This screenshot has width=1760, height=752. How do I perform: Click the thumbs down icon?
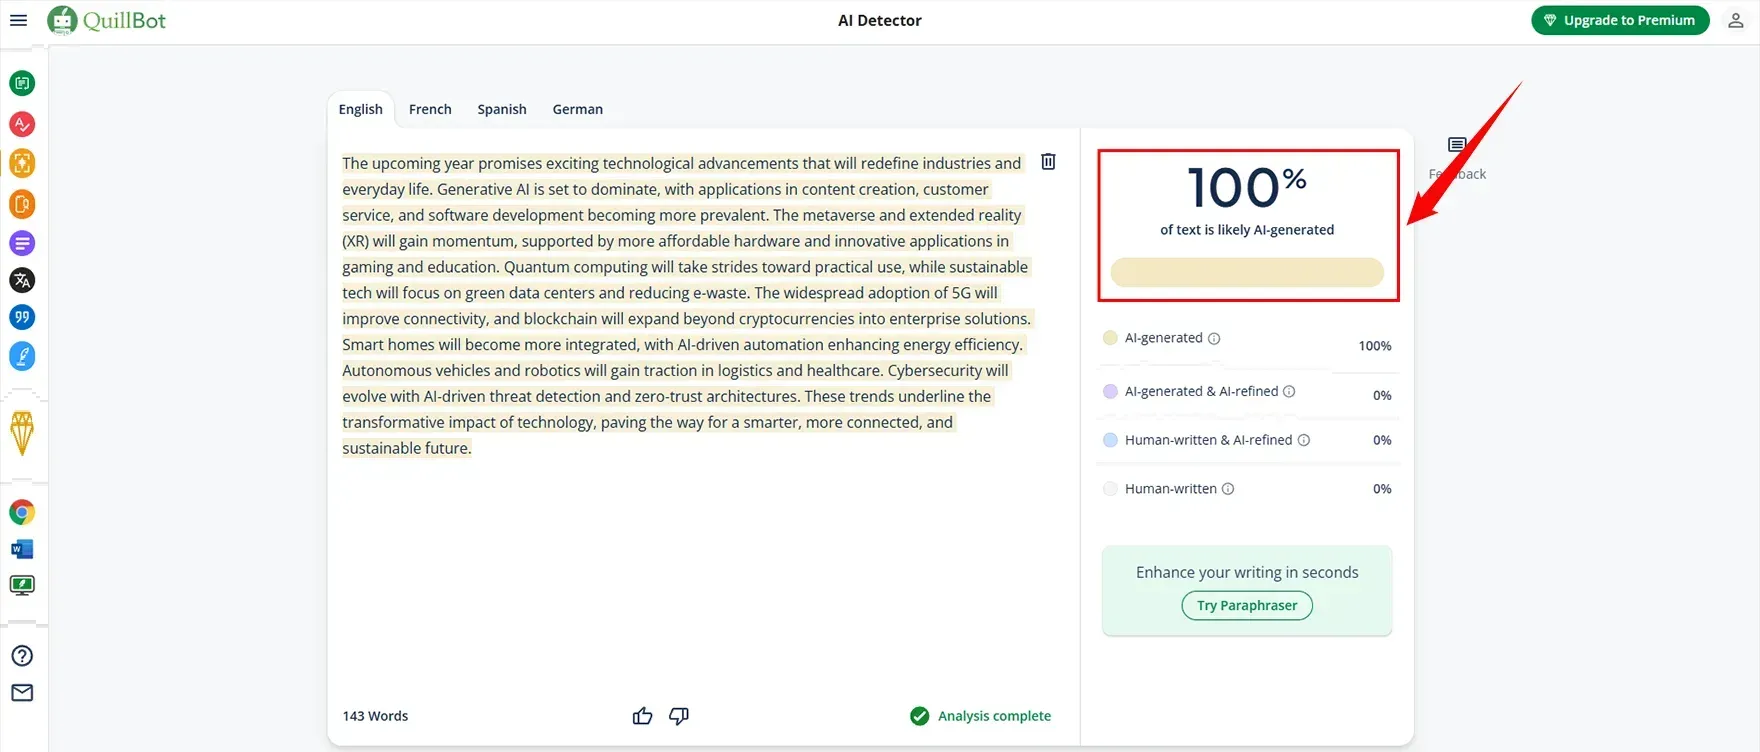[x=679, y=716]
